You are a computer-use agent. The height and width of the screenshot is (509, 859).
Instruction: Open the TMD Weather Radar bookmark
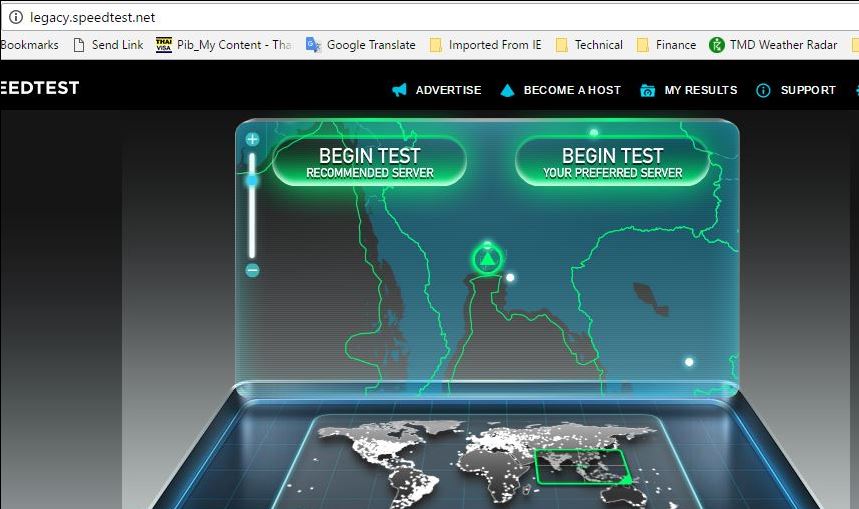(x=773, y=45)
